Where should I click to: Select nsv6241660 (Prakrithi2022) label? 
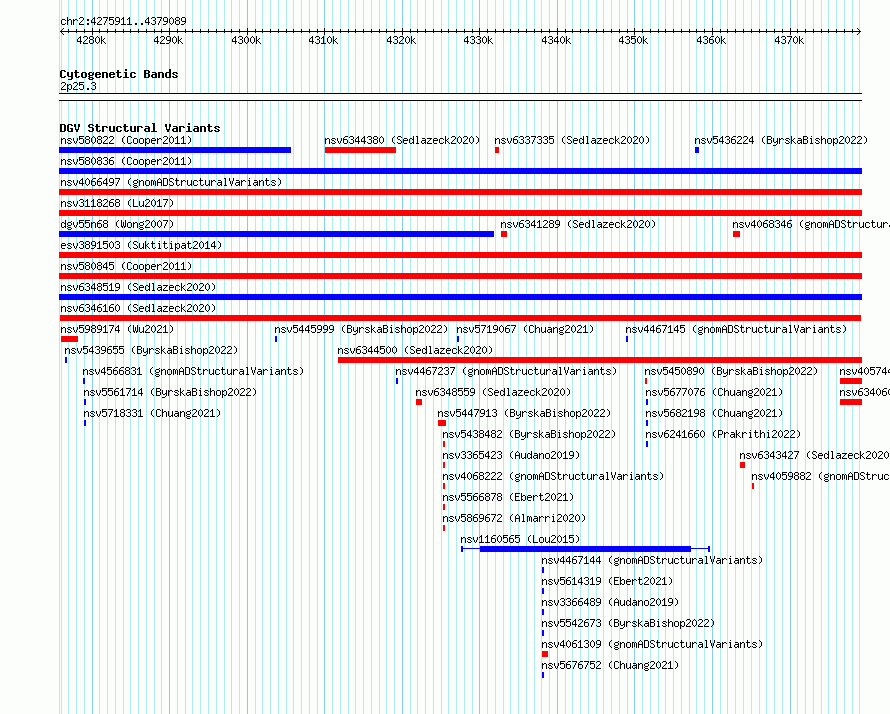coord(723,434)
